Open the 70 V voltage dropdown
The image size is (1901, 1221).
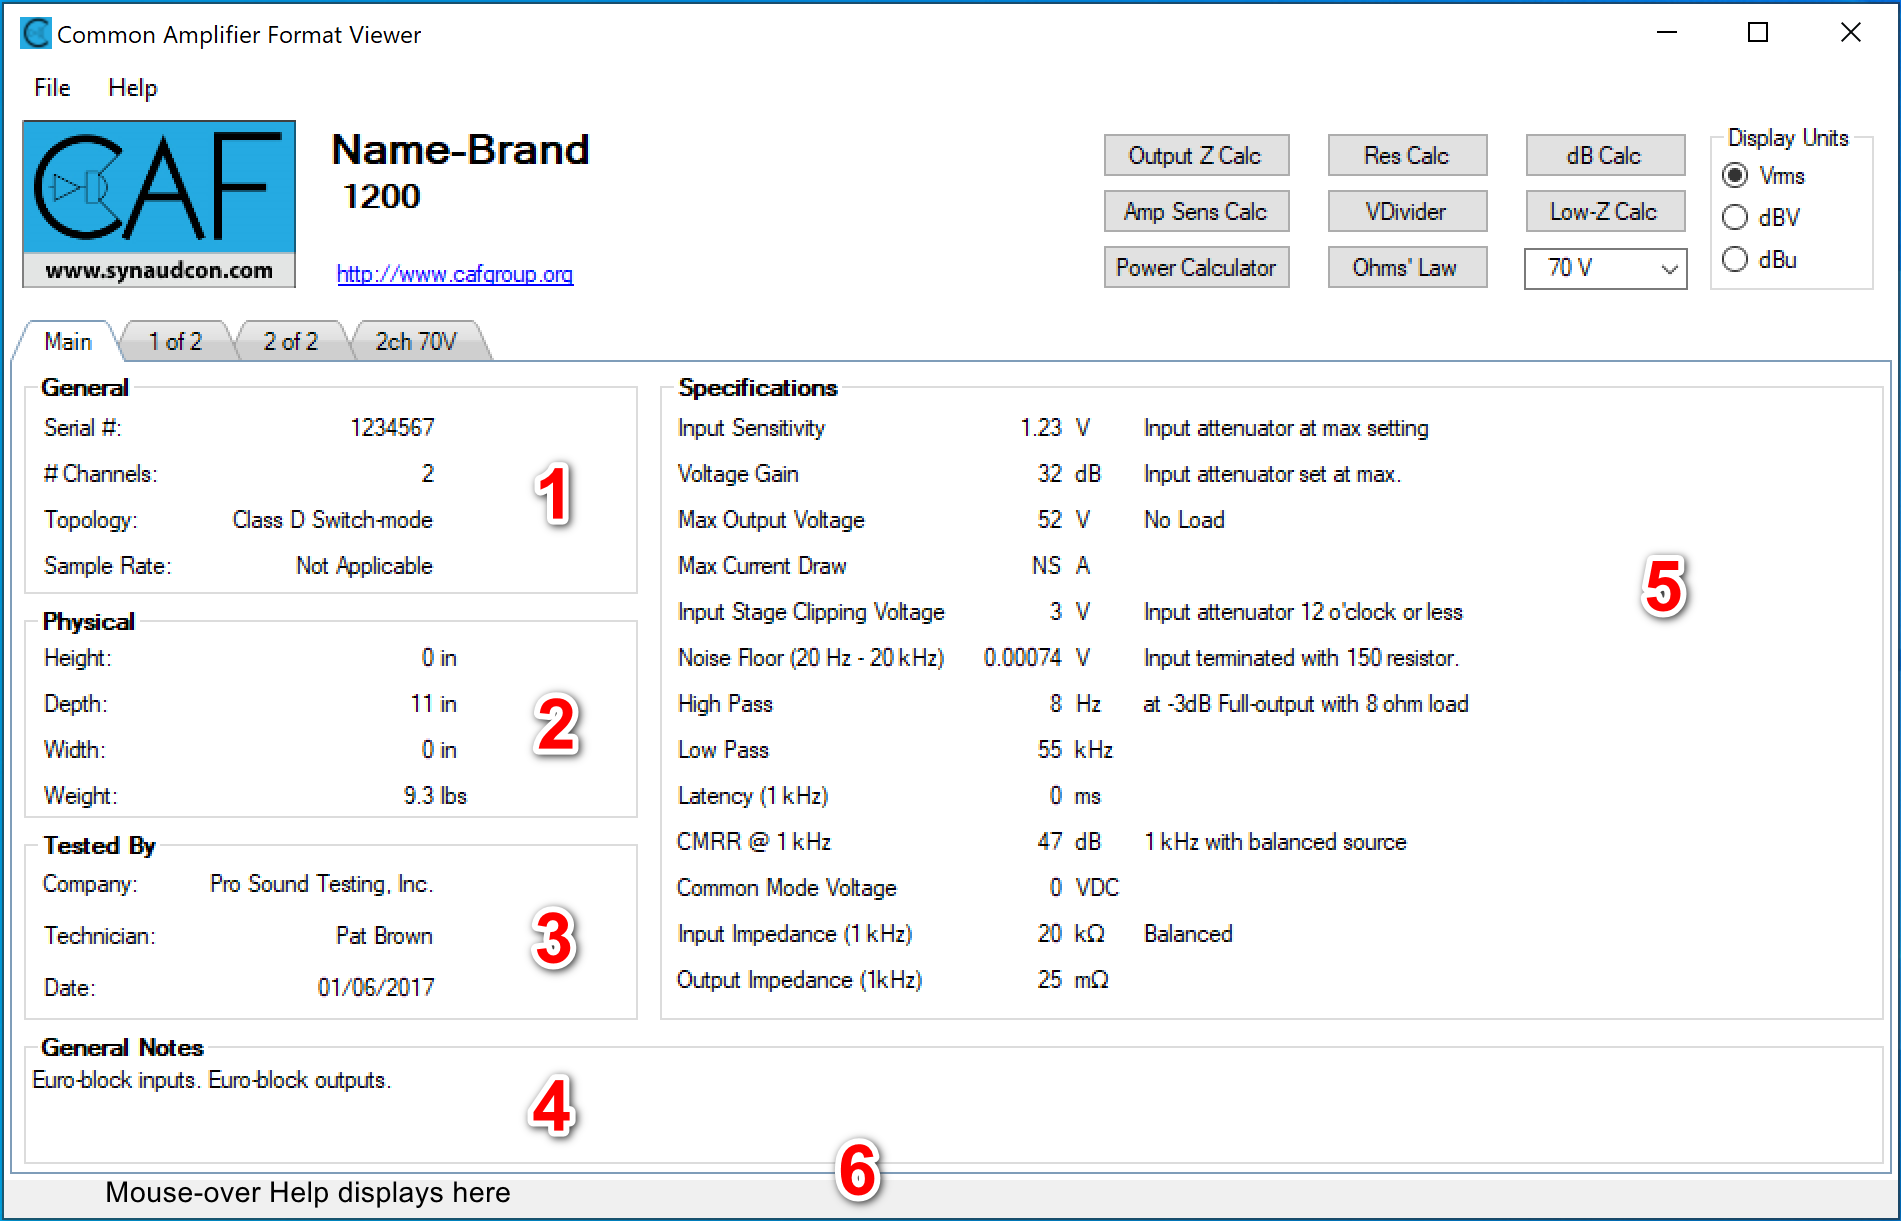click(1604, 268)
